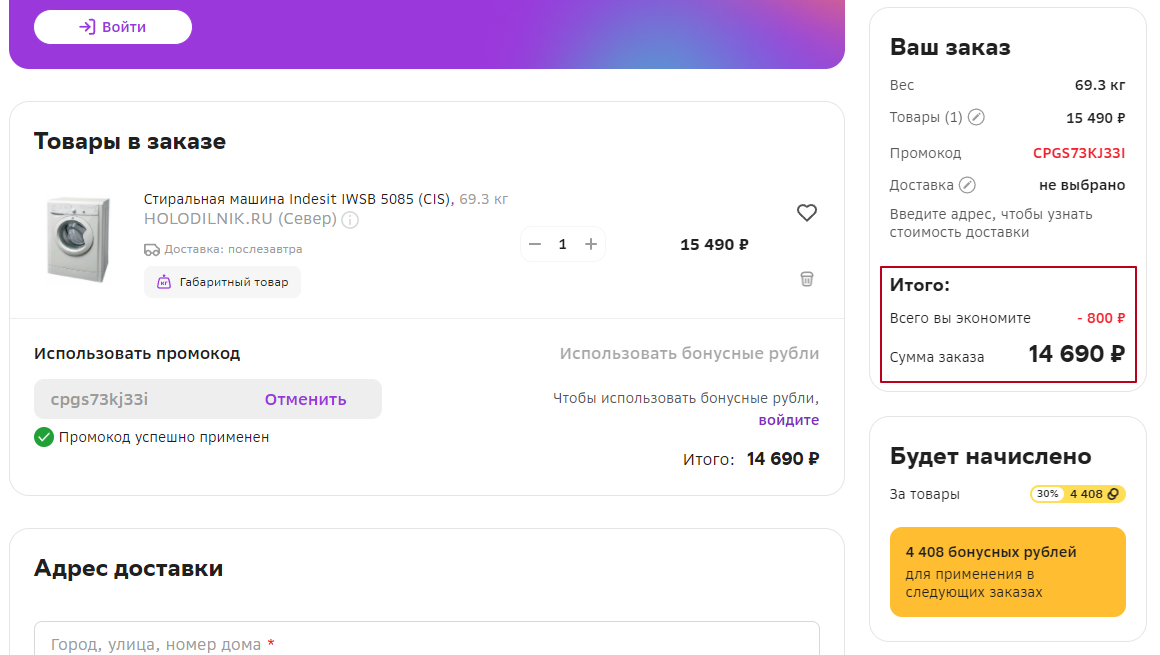The image size is (1160, 655).
Task: Click the Габаритный товар badge
Action: pos(222,282)
